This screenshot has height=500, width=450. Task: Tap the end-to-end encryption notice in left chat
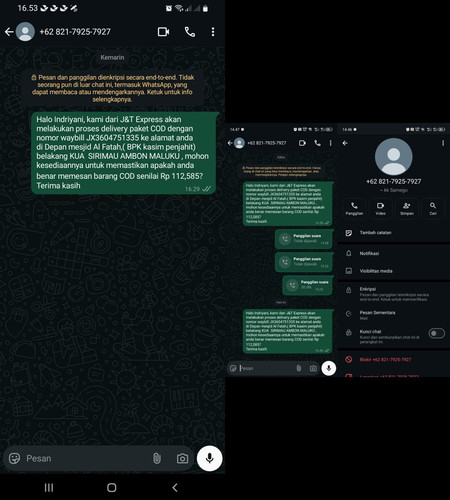pyautogui.click(x=112, y=88)
